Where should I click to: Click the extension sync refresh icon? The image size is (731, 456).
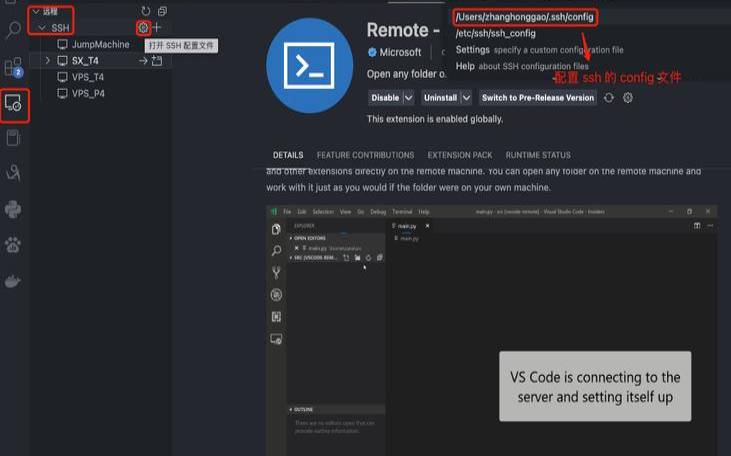click(609, 98)
